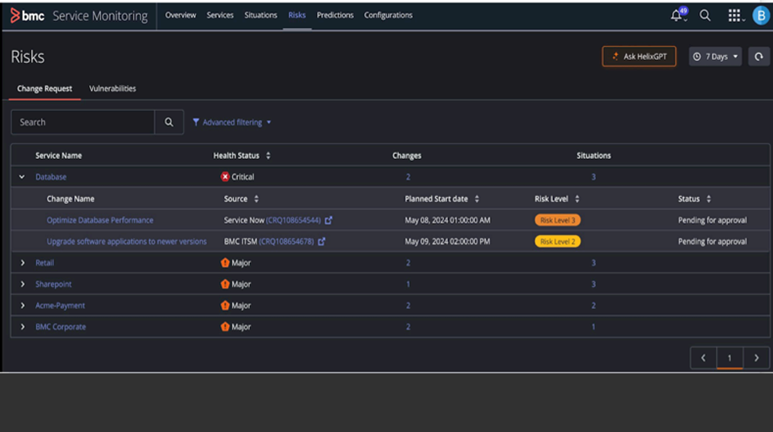
Task: Open the 7 Days time range dropdown
Action: coord(715,57)
